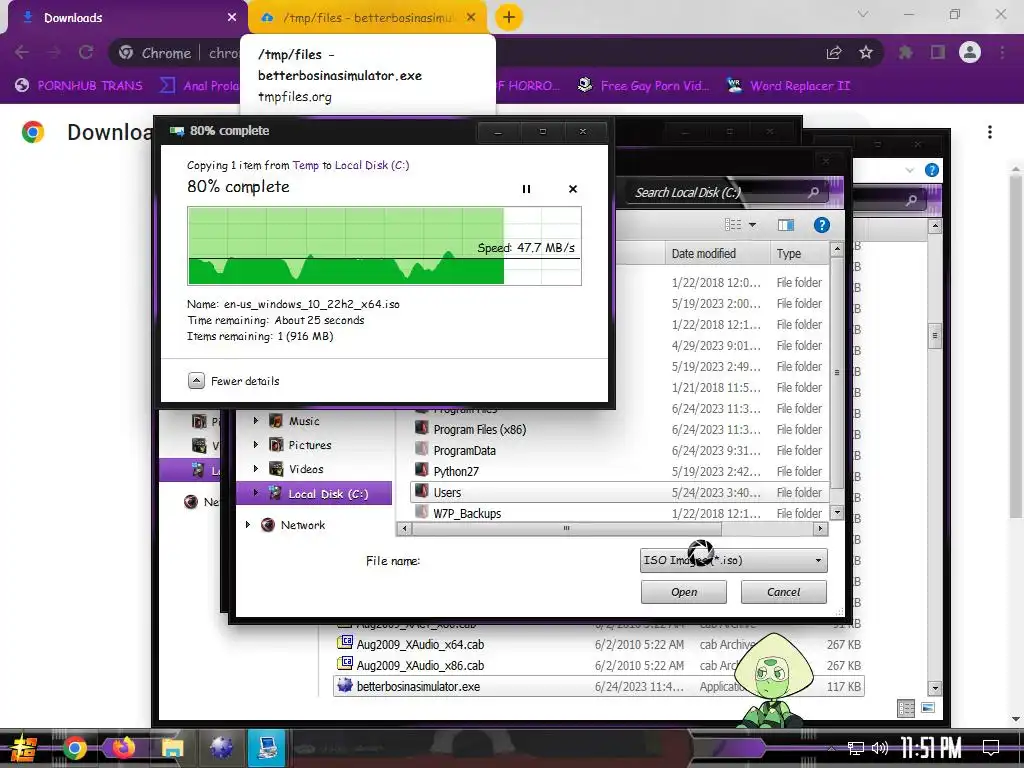The width and height of the screenshot is (1024, 768).
Task: Click the file list scroll down arrow
Action: (837, 513)
